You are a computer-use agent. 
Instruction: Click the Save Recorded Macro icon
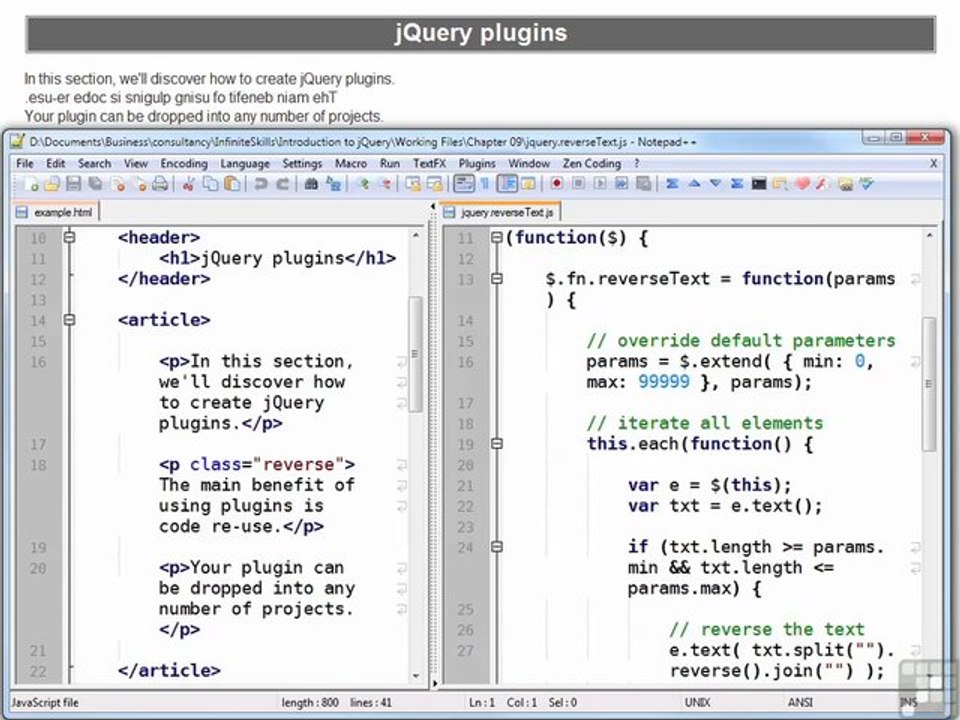[643, 184]
